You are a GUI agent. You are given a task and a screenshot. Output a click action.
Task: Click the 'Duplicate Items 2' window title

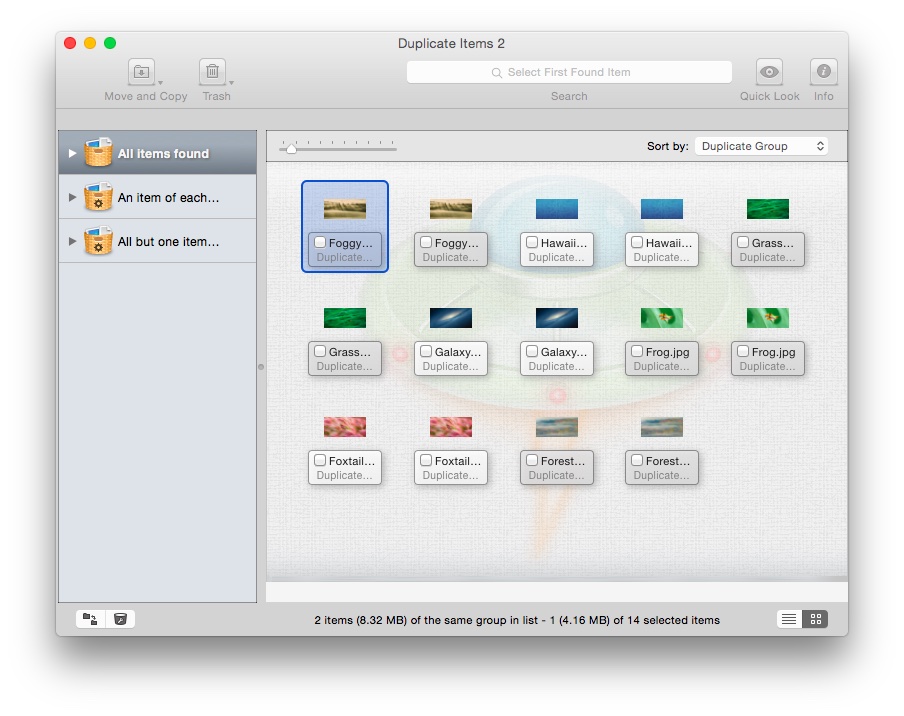(x=451, y=43)
